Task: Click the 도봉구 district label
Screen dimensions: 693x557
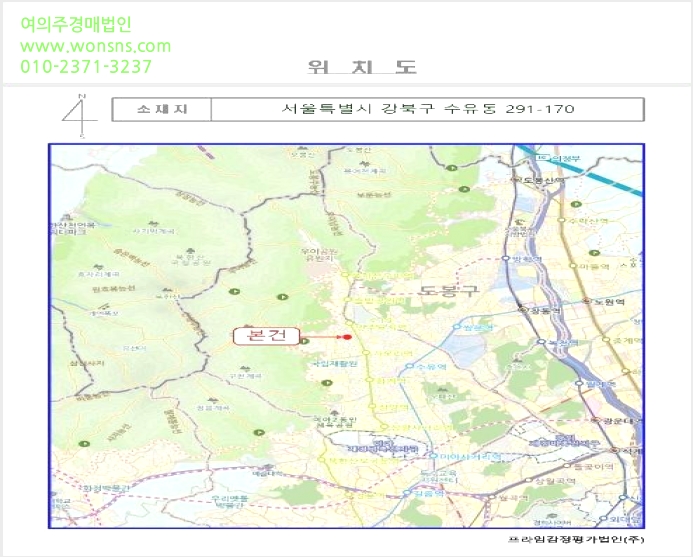Action: pos(449,290)
